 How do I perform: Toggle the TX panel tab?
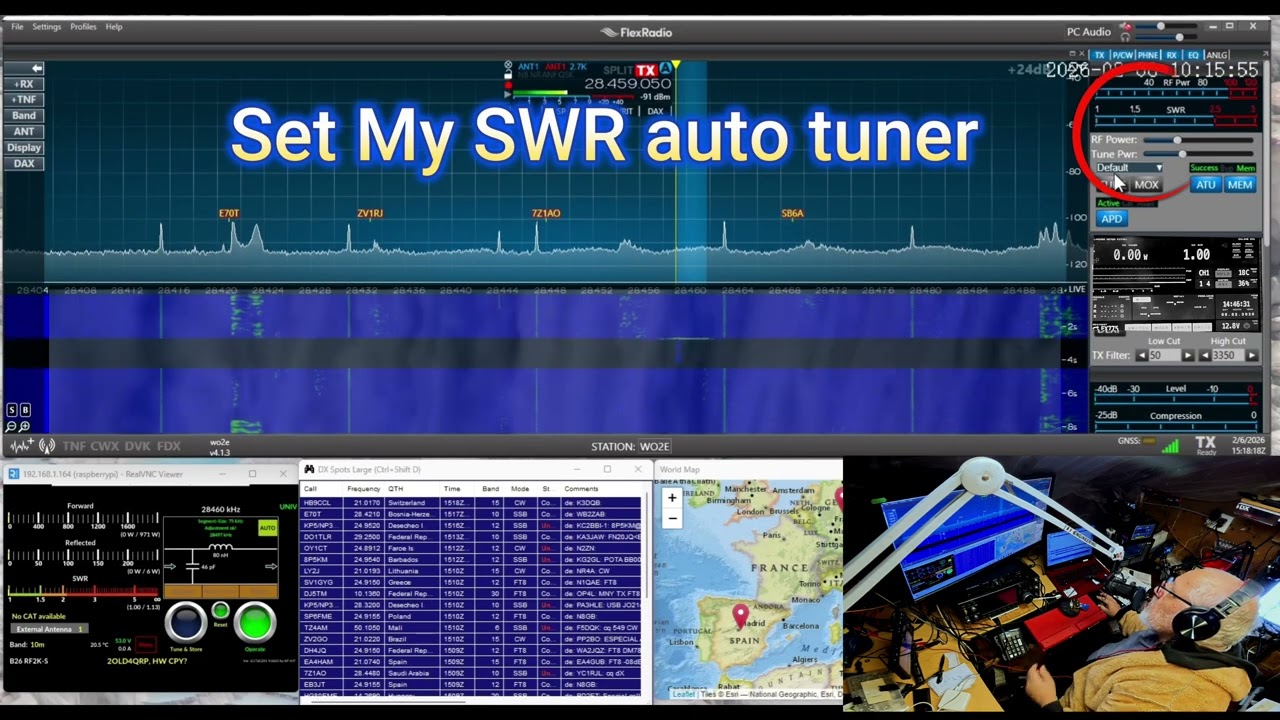click(x=1099, y=55)
